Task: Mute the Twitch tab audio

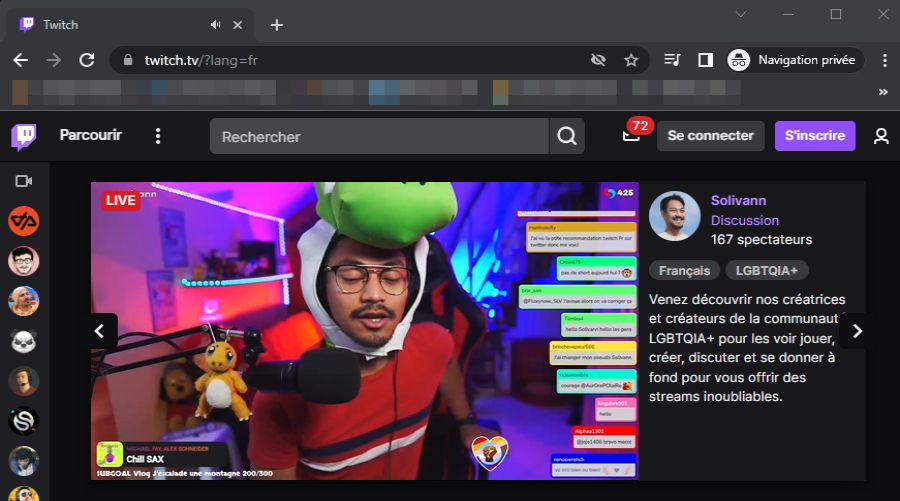Action: point(215,25)
